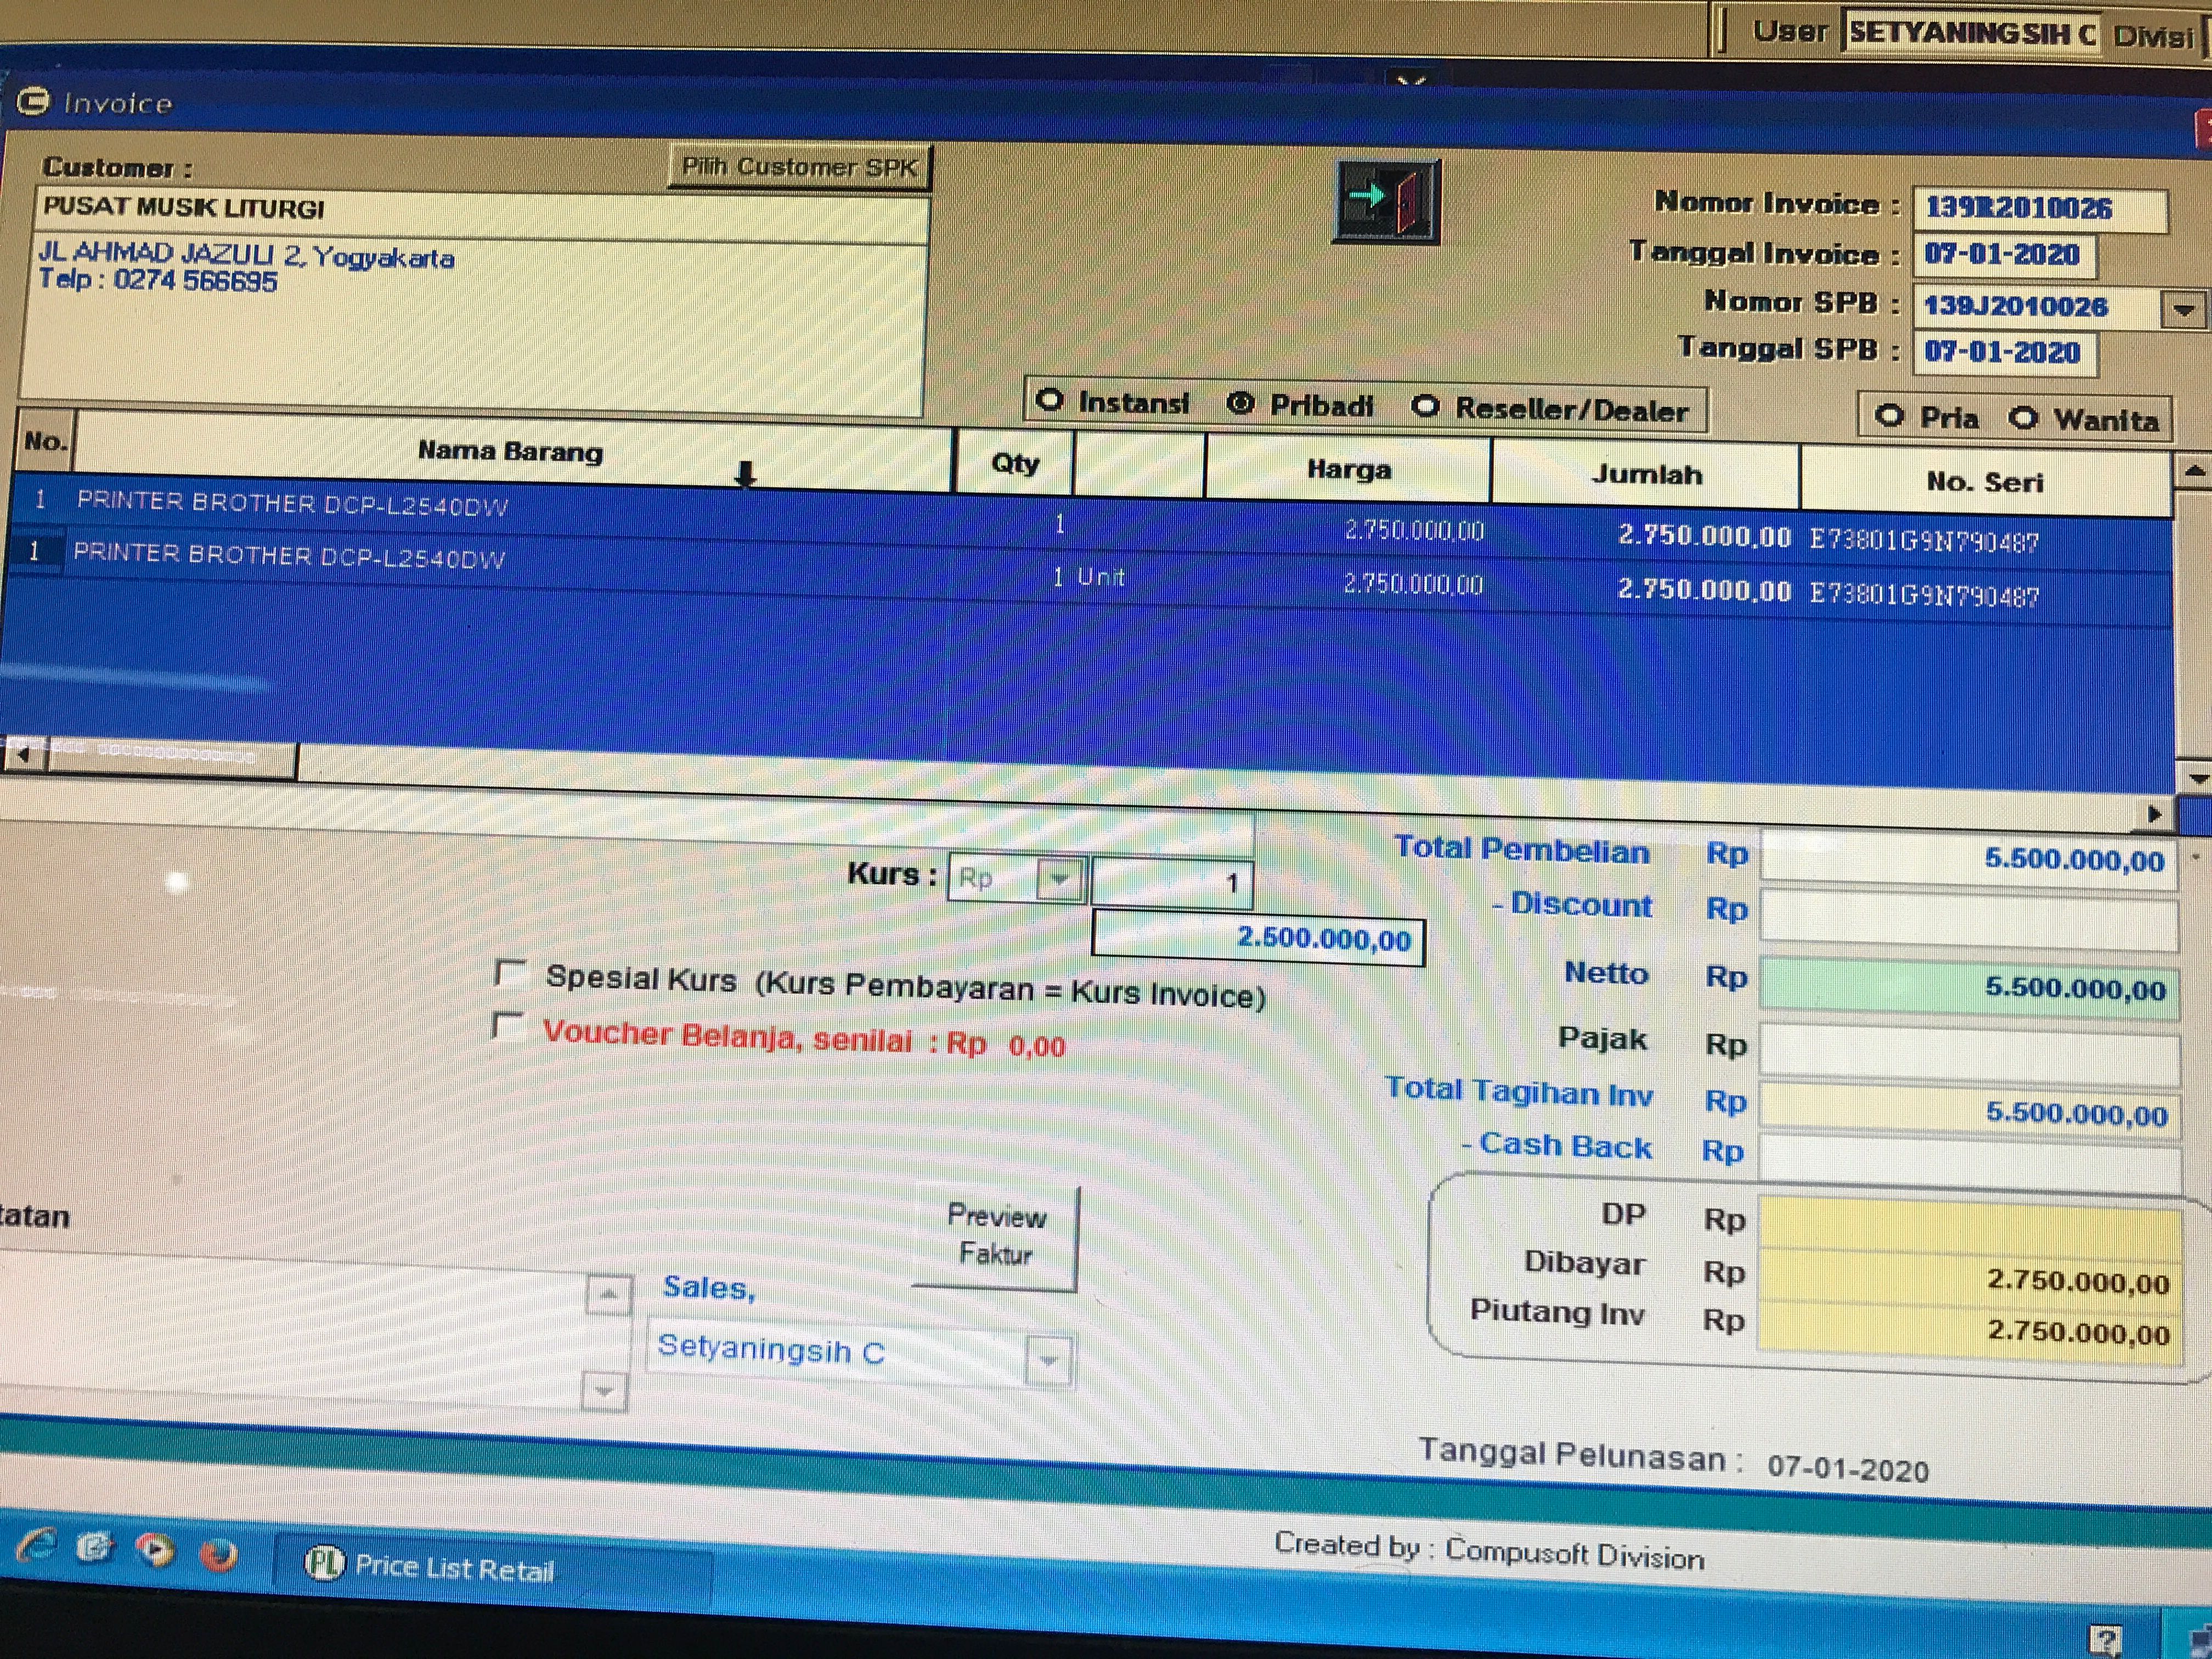The height and width of the screenshot is (1659, 2212).
Task: Choose the Wanita gender option
Action: tap(2023, 417)
